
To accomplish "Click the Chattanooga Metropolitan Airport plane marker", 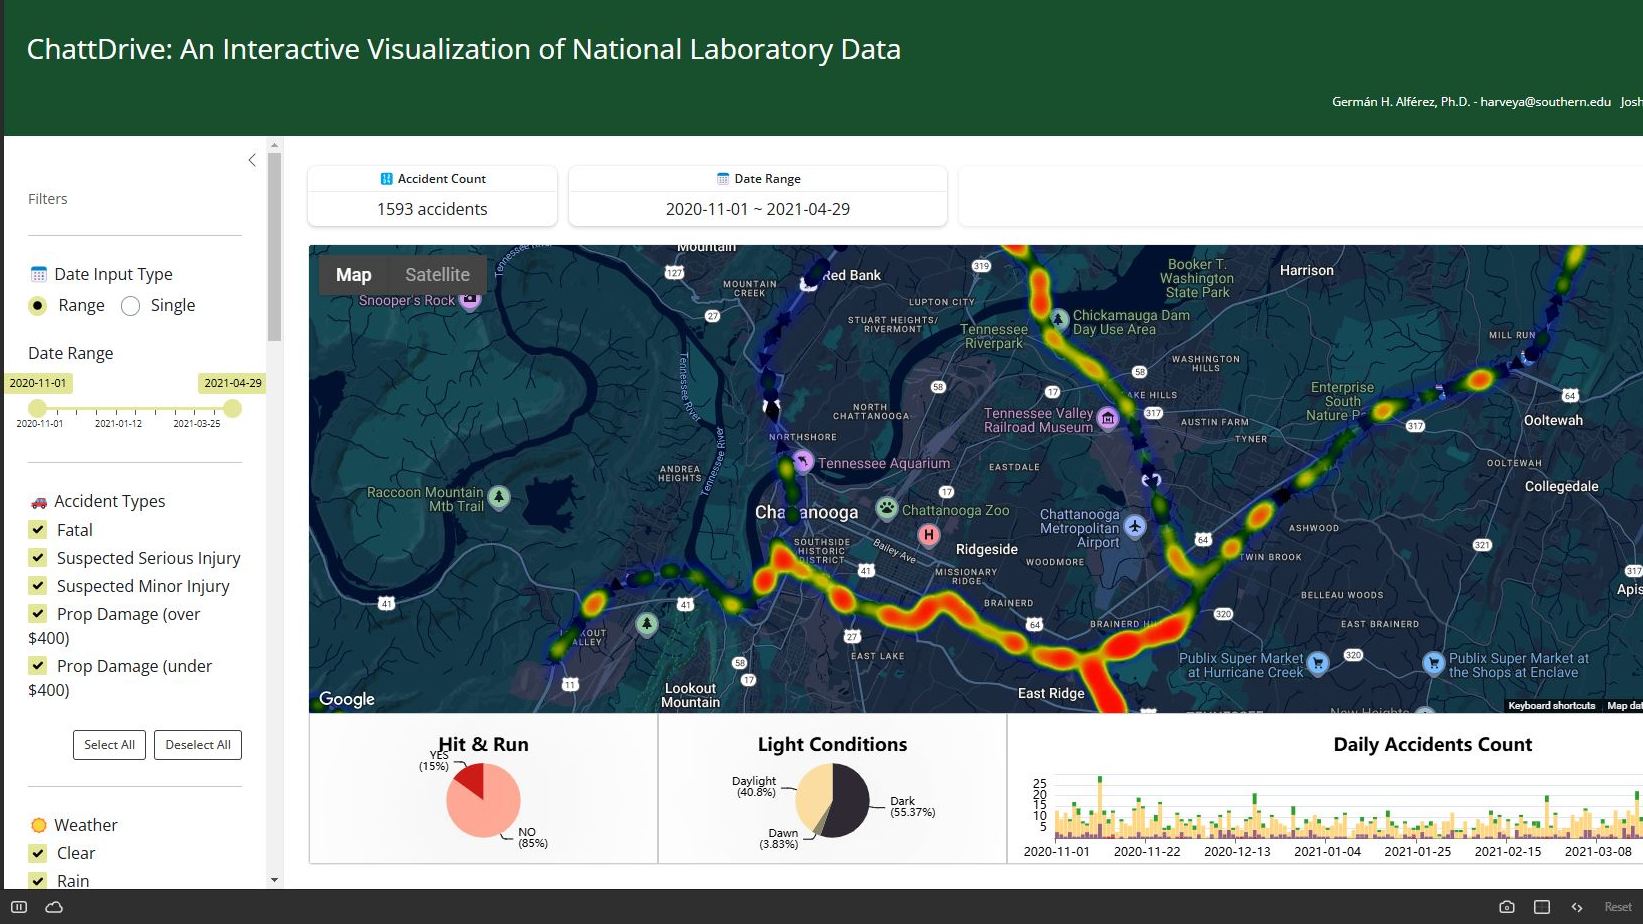I will point(1134,526).
